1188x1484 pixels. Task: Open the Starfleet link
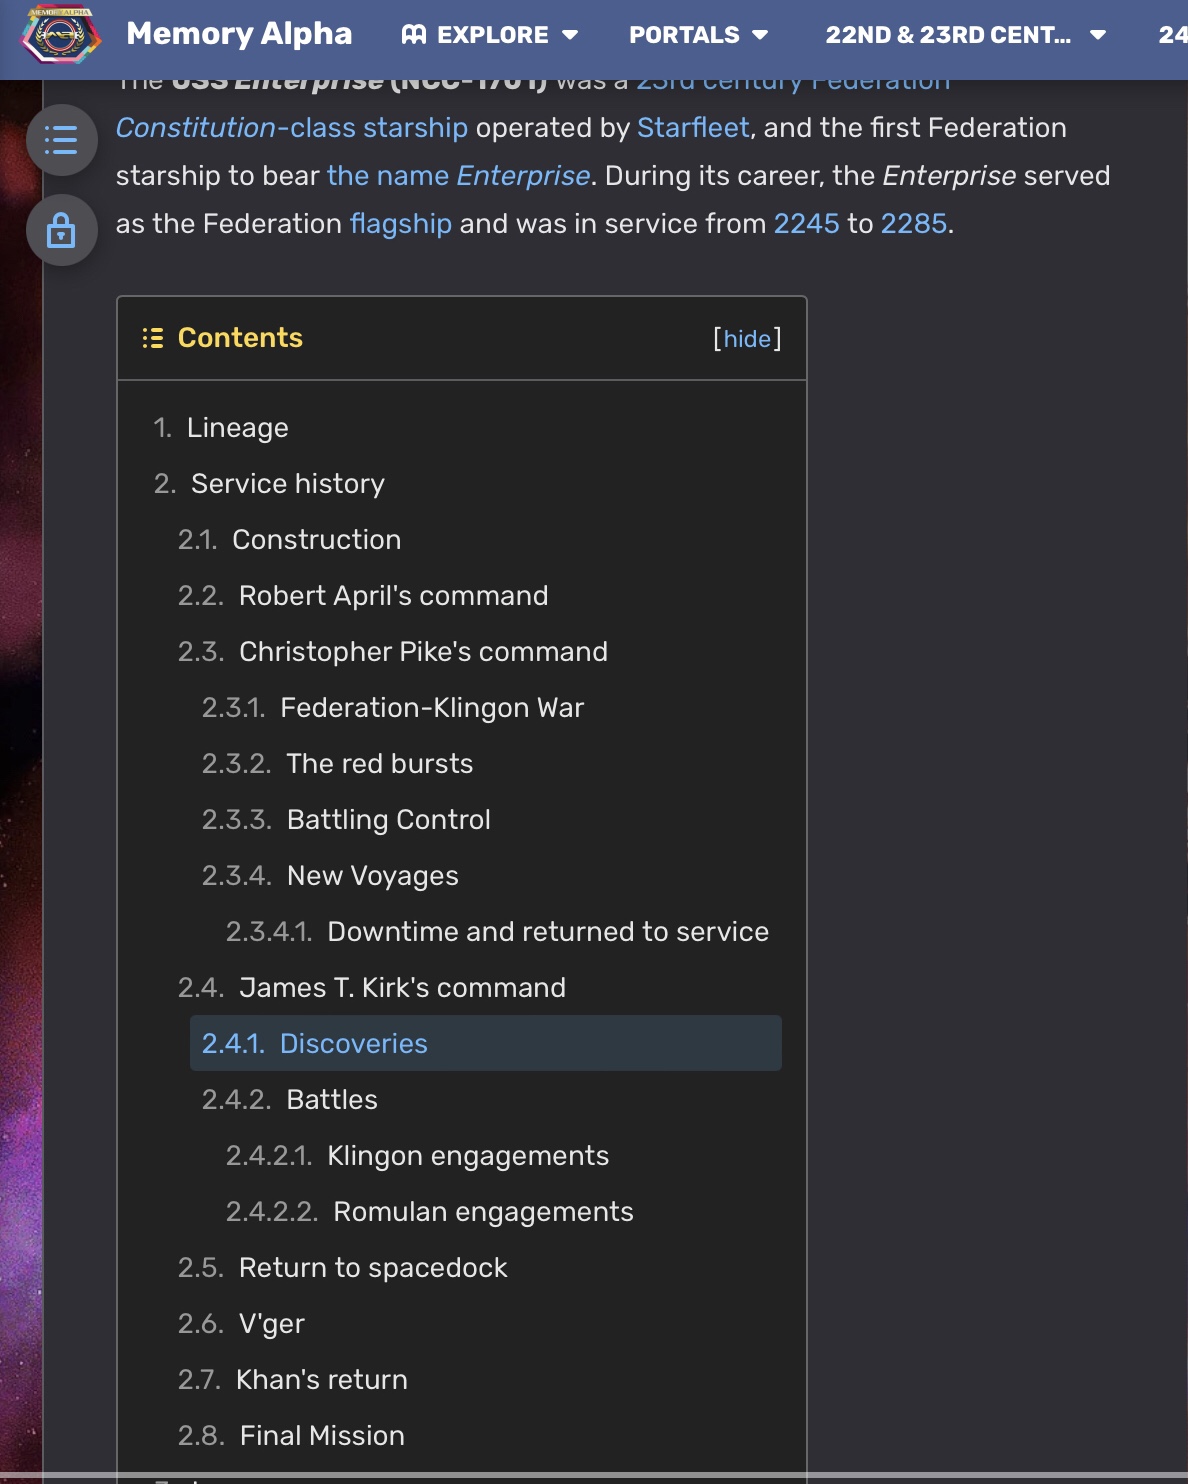(693, 128)
